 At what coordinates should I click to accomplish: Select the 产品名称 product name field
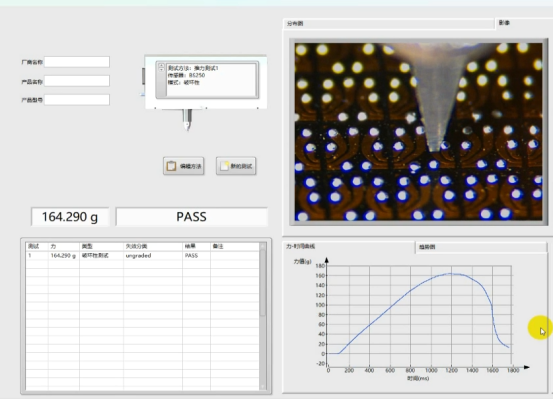77,81
